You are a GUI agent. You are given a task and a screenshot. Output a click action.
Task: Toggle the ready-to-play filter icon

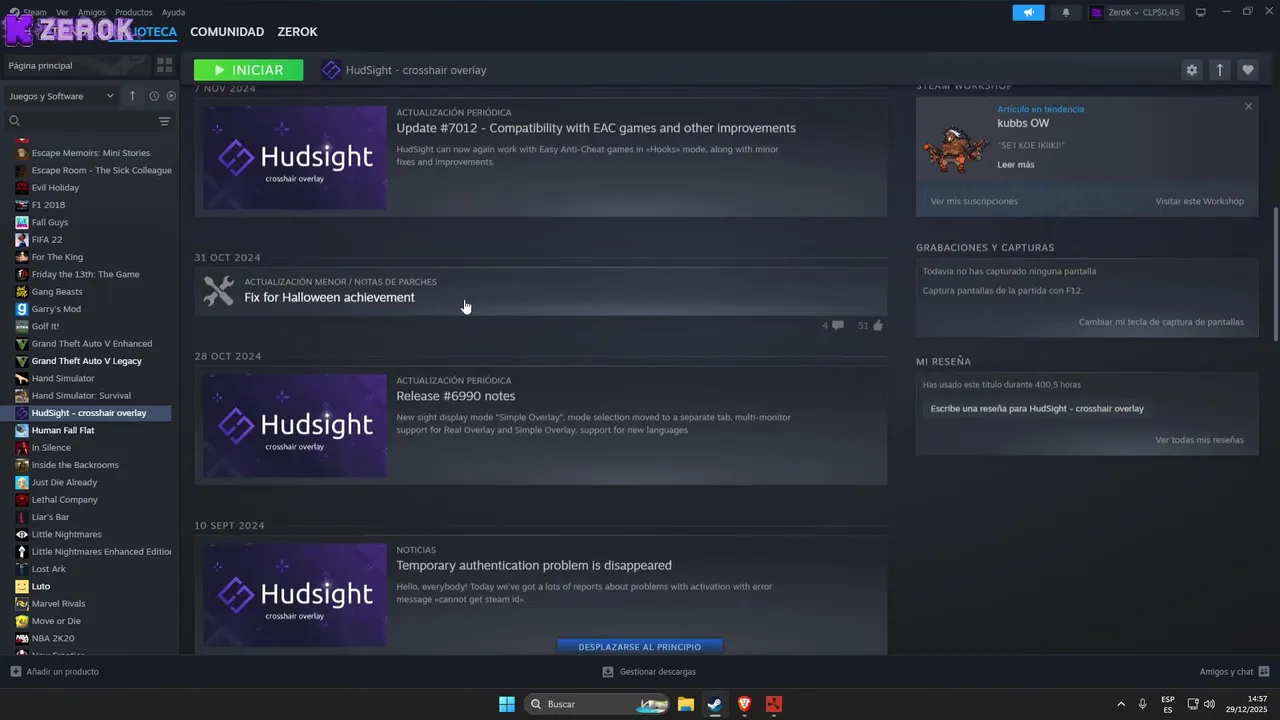(171, 96)
